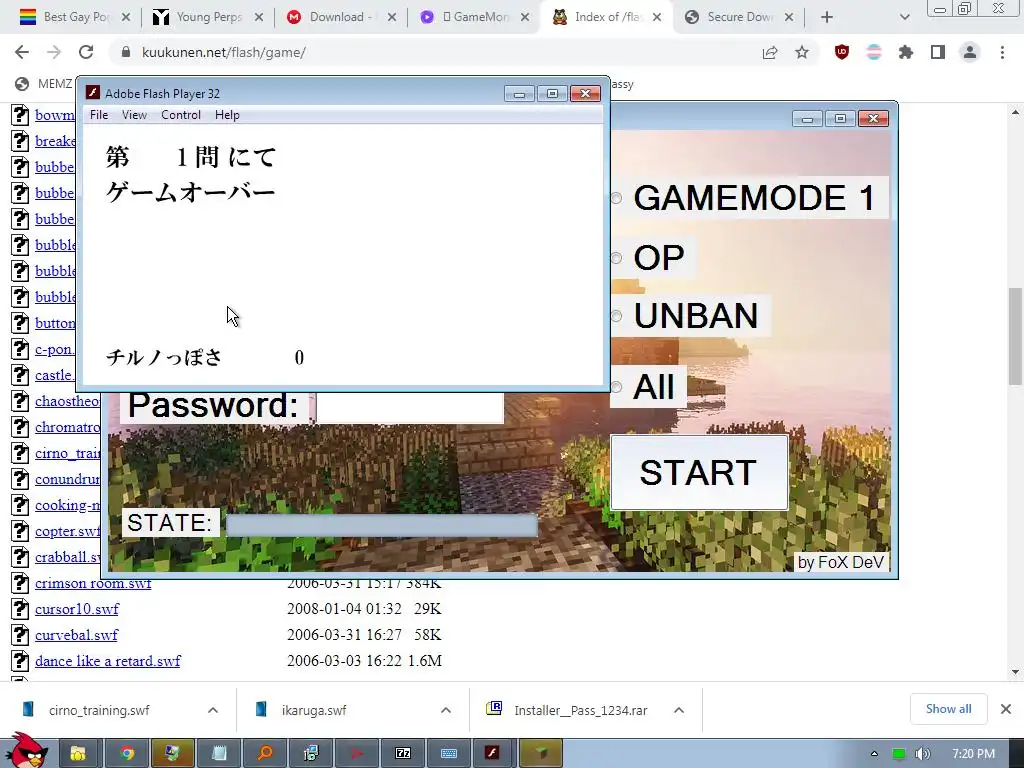1024x768 pixels.
Task: Open the installer taskbar icon beside Chrome
Action: pyautogui.click(x=172, y=754)
